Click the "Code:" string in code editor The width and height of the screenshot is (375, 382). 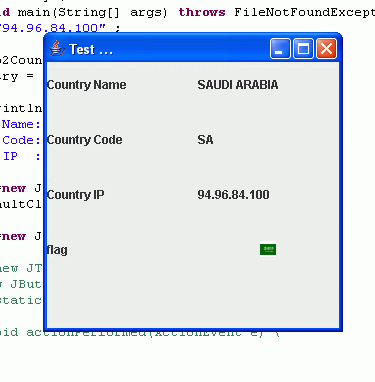[x=21, y=140]
